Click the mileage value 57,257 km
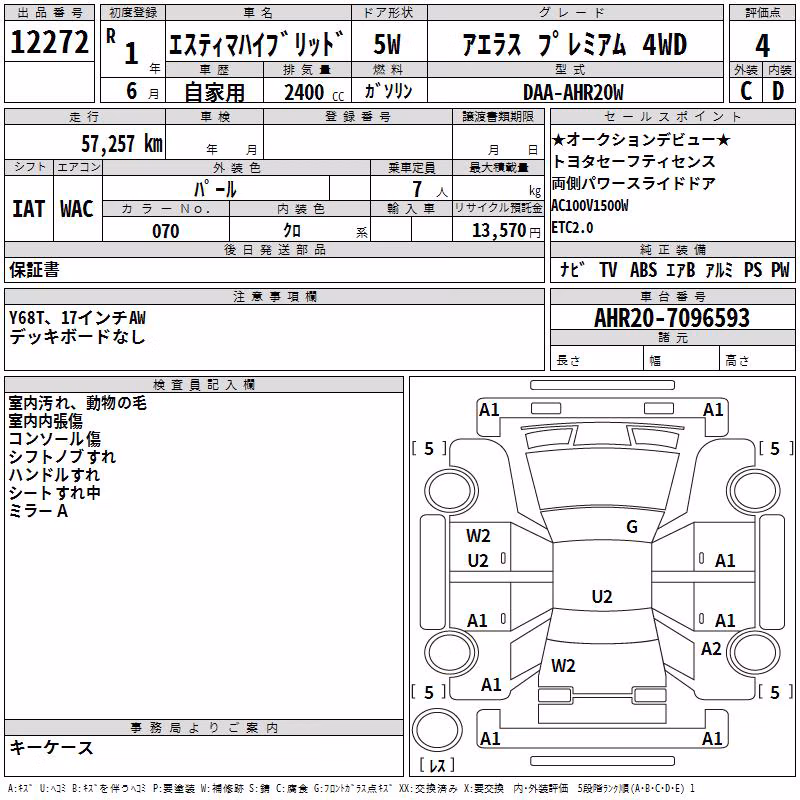800x800 pixels. (x=122, y=144)
